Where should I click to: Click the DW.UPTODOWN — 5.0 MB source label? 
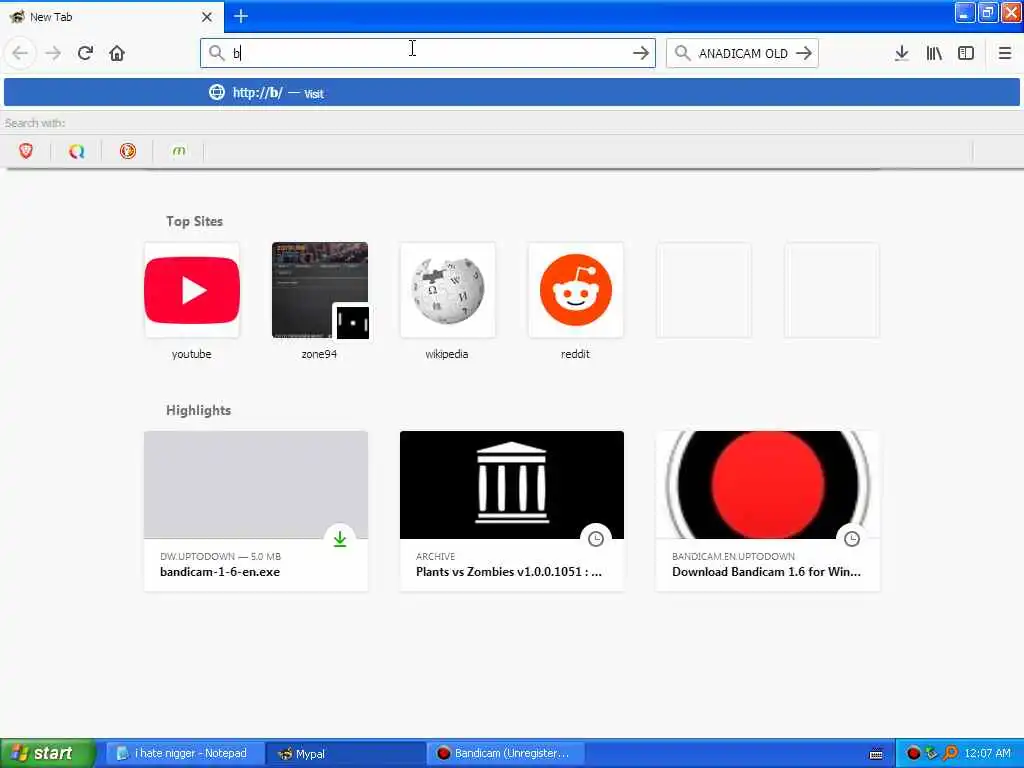point(220,556)
